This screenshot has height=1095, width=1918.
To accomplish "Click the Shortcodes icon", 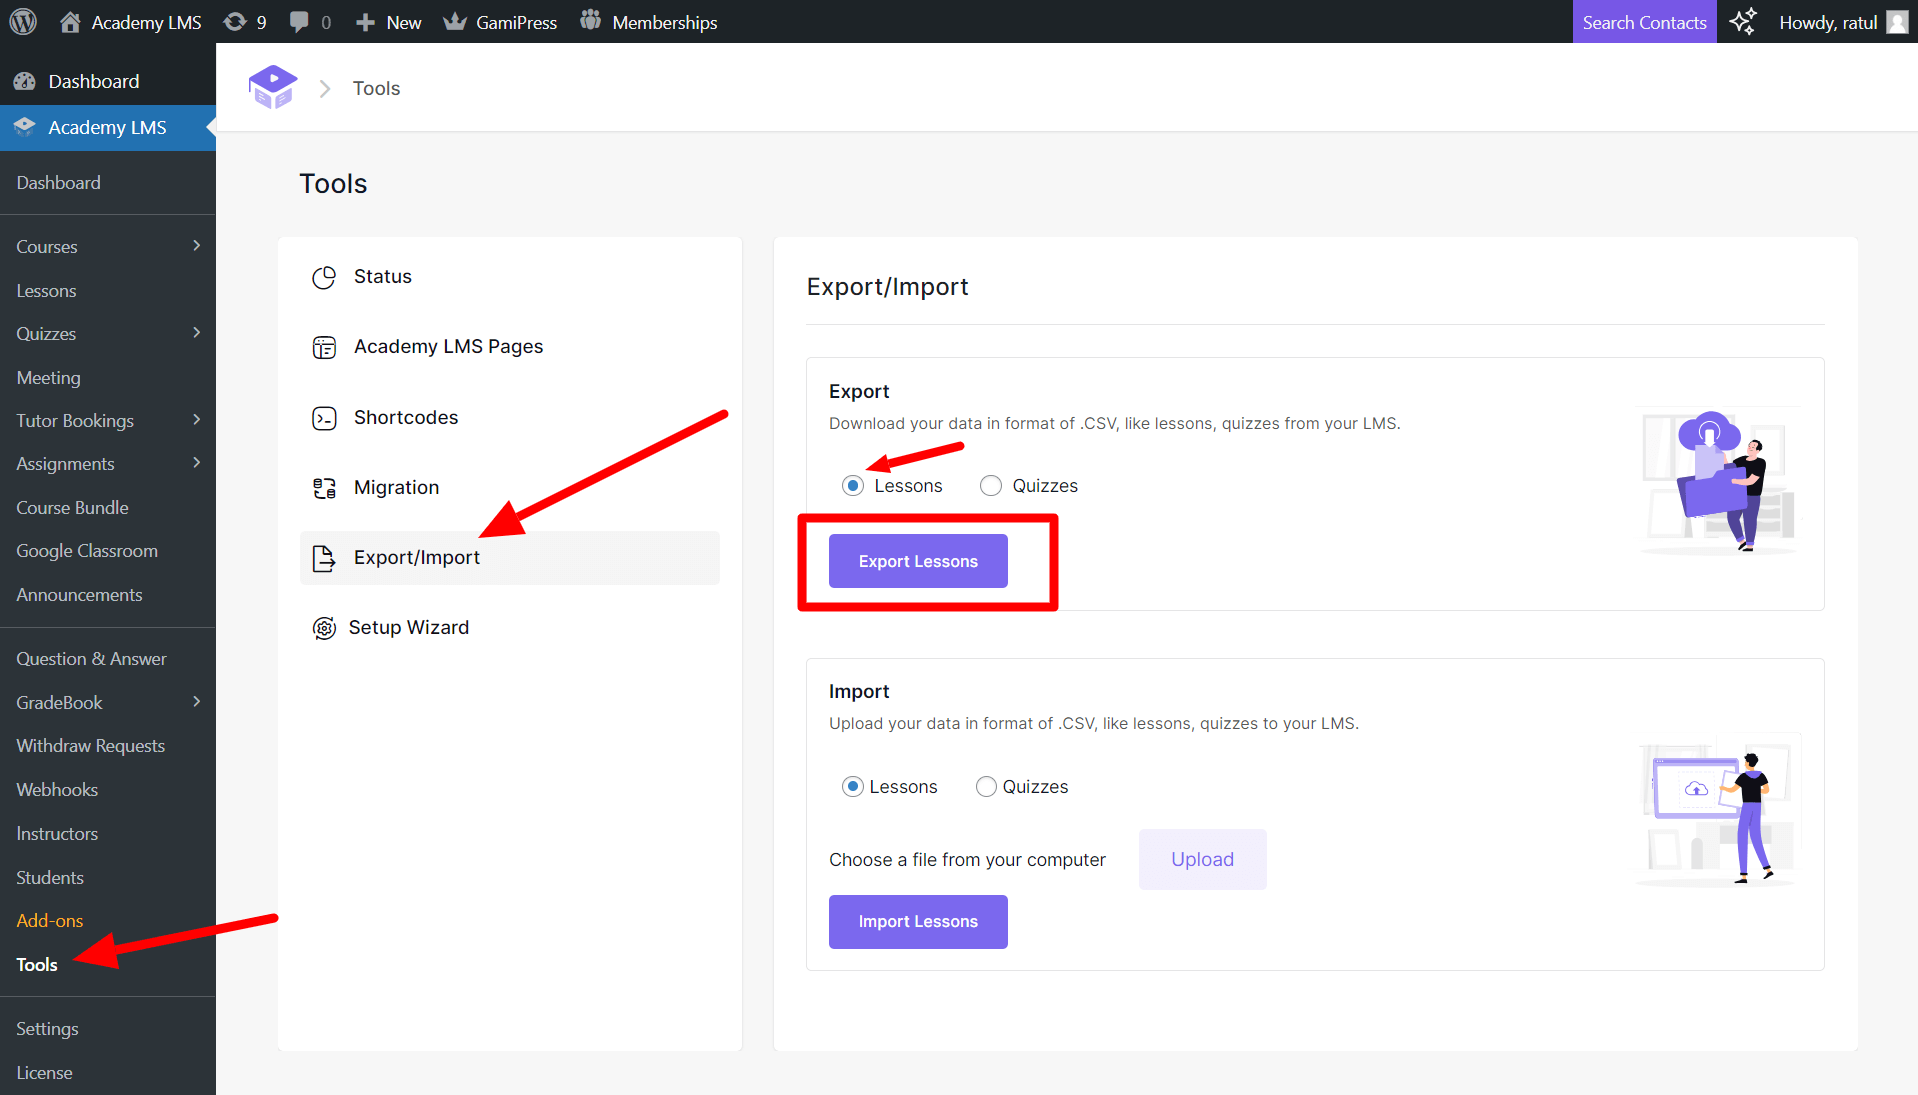I will tap(324, 417).
